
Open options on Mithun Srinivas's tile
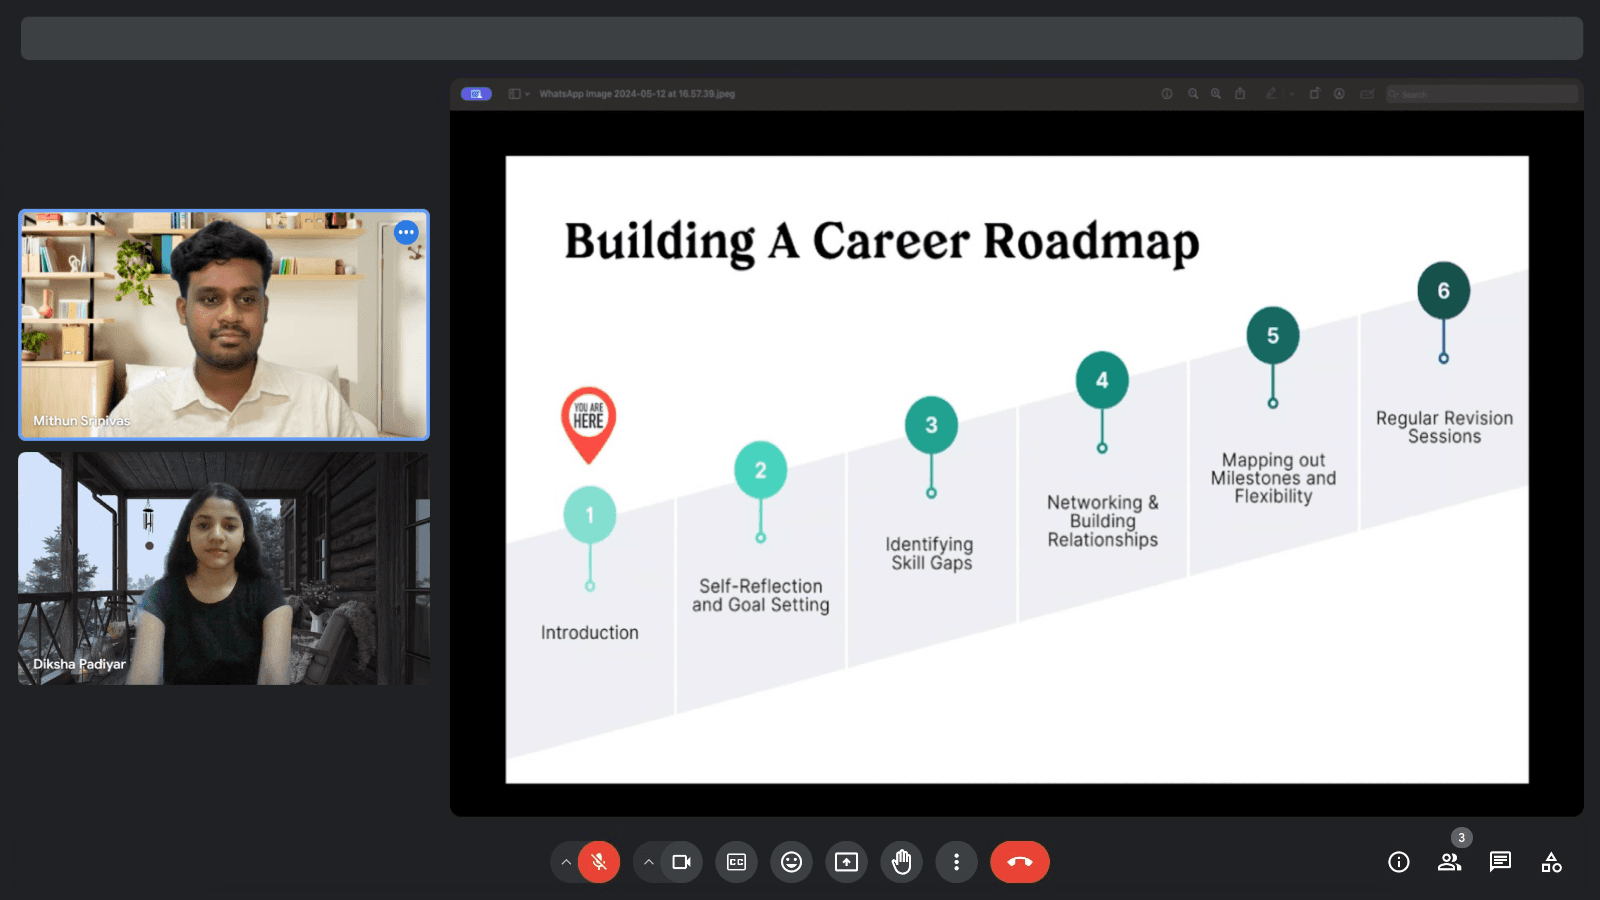pos(406,232)
